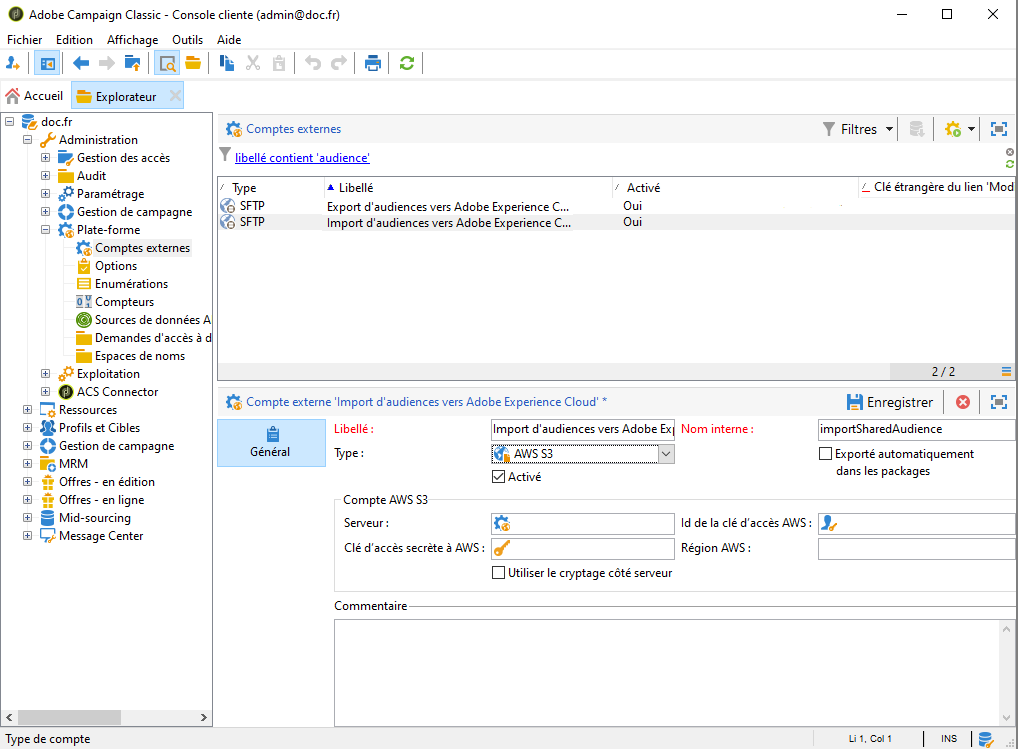Click the redo arrow icon
Viewport: 1018px width, 749px height.
pyautogui.click(x=339, y=63)
